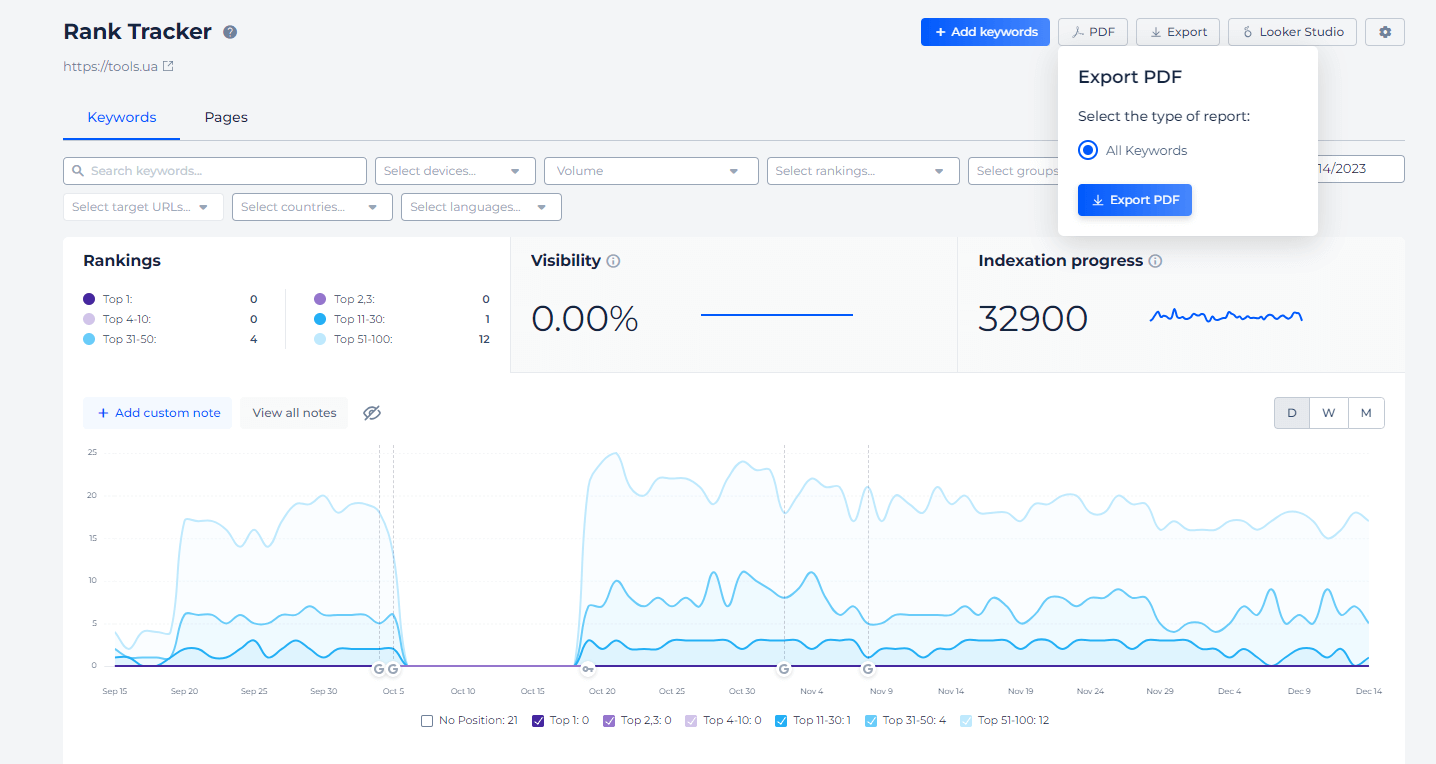Open the Select countries dropdown
This screenshot has width=1436, height=764.
(x=312, y=207)
